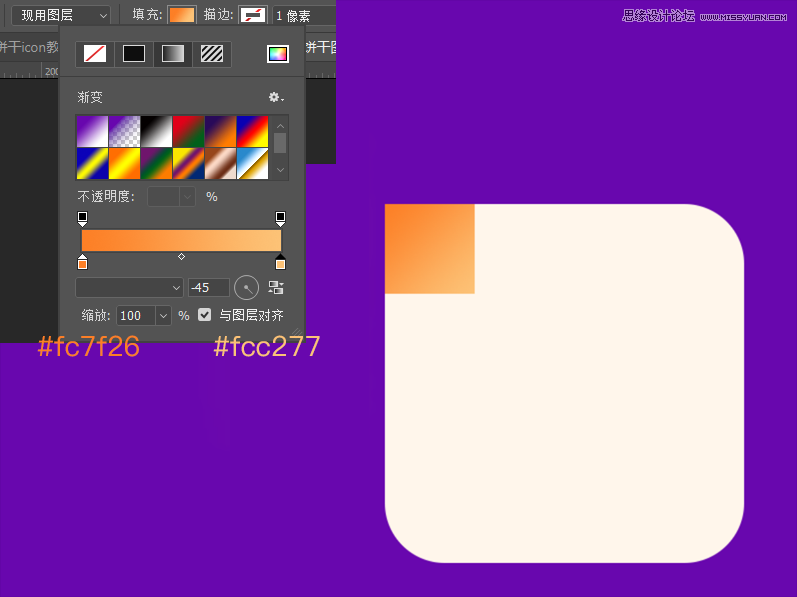Viewport: 797px width, 597px height.
Task: Click the gradient midpoint diamond
Action: pyautogui.click(x=181, y=257)
